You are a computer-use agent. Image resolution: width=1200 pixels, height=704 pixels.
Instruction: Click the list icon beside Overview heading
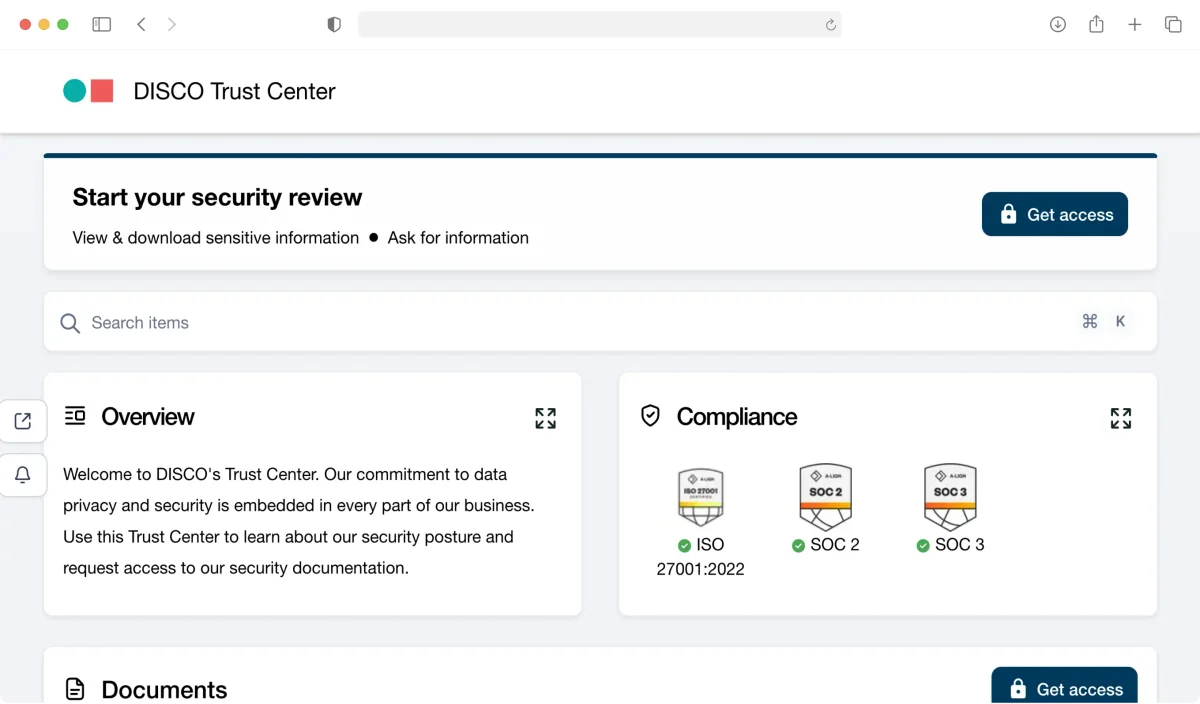75,417
